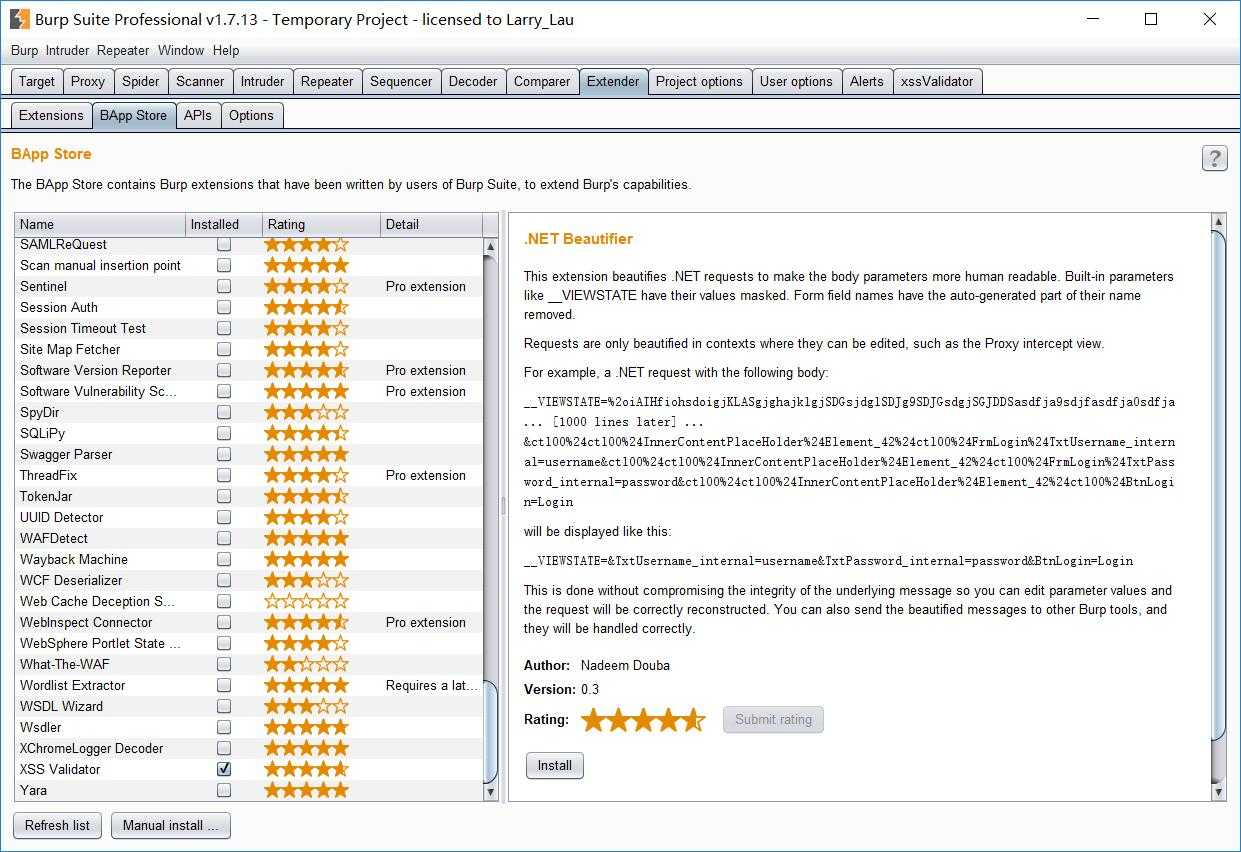Select the WCF Deserializer extension row
The image size is (1241, 852).
click(x=249, y=580)
